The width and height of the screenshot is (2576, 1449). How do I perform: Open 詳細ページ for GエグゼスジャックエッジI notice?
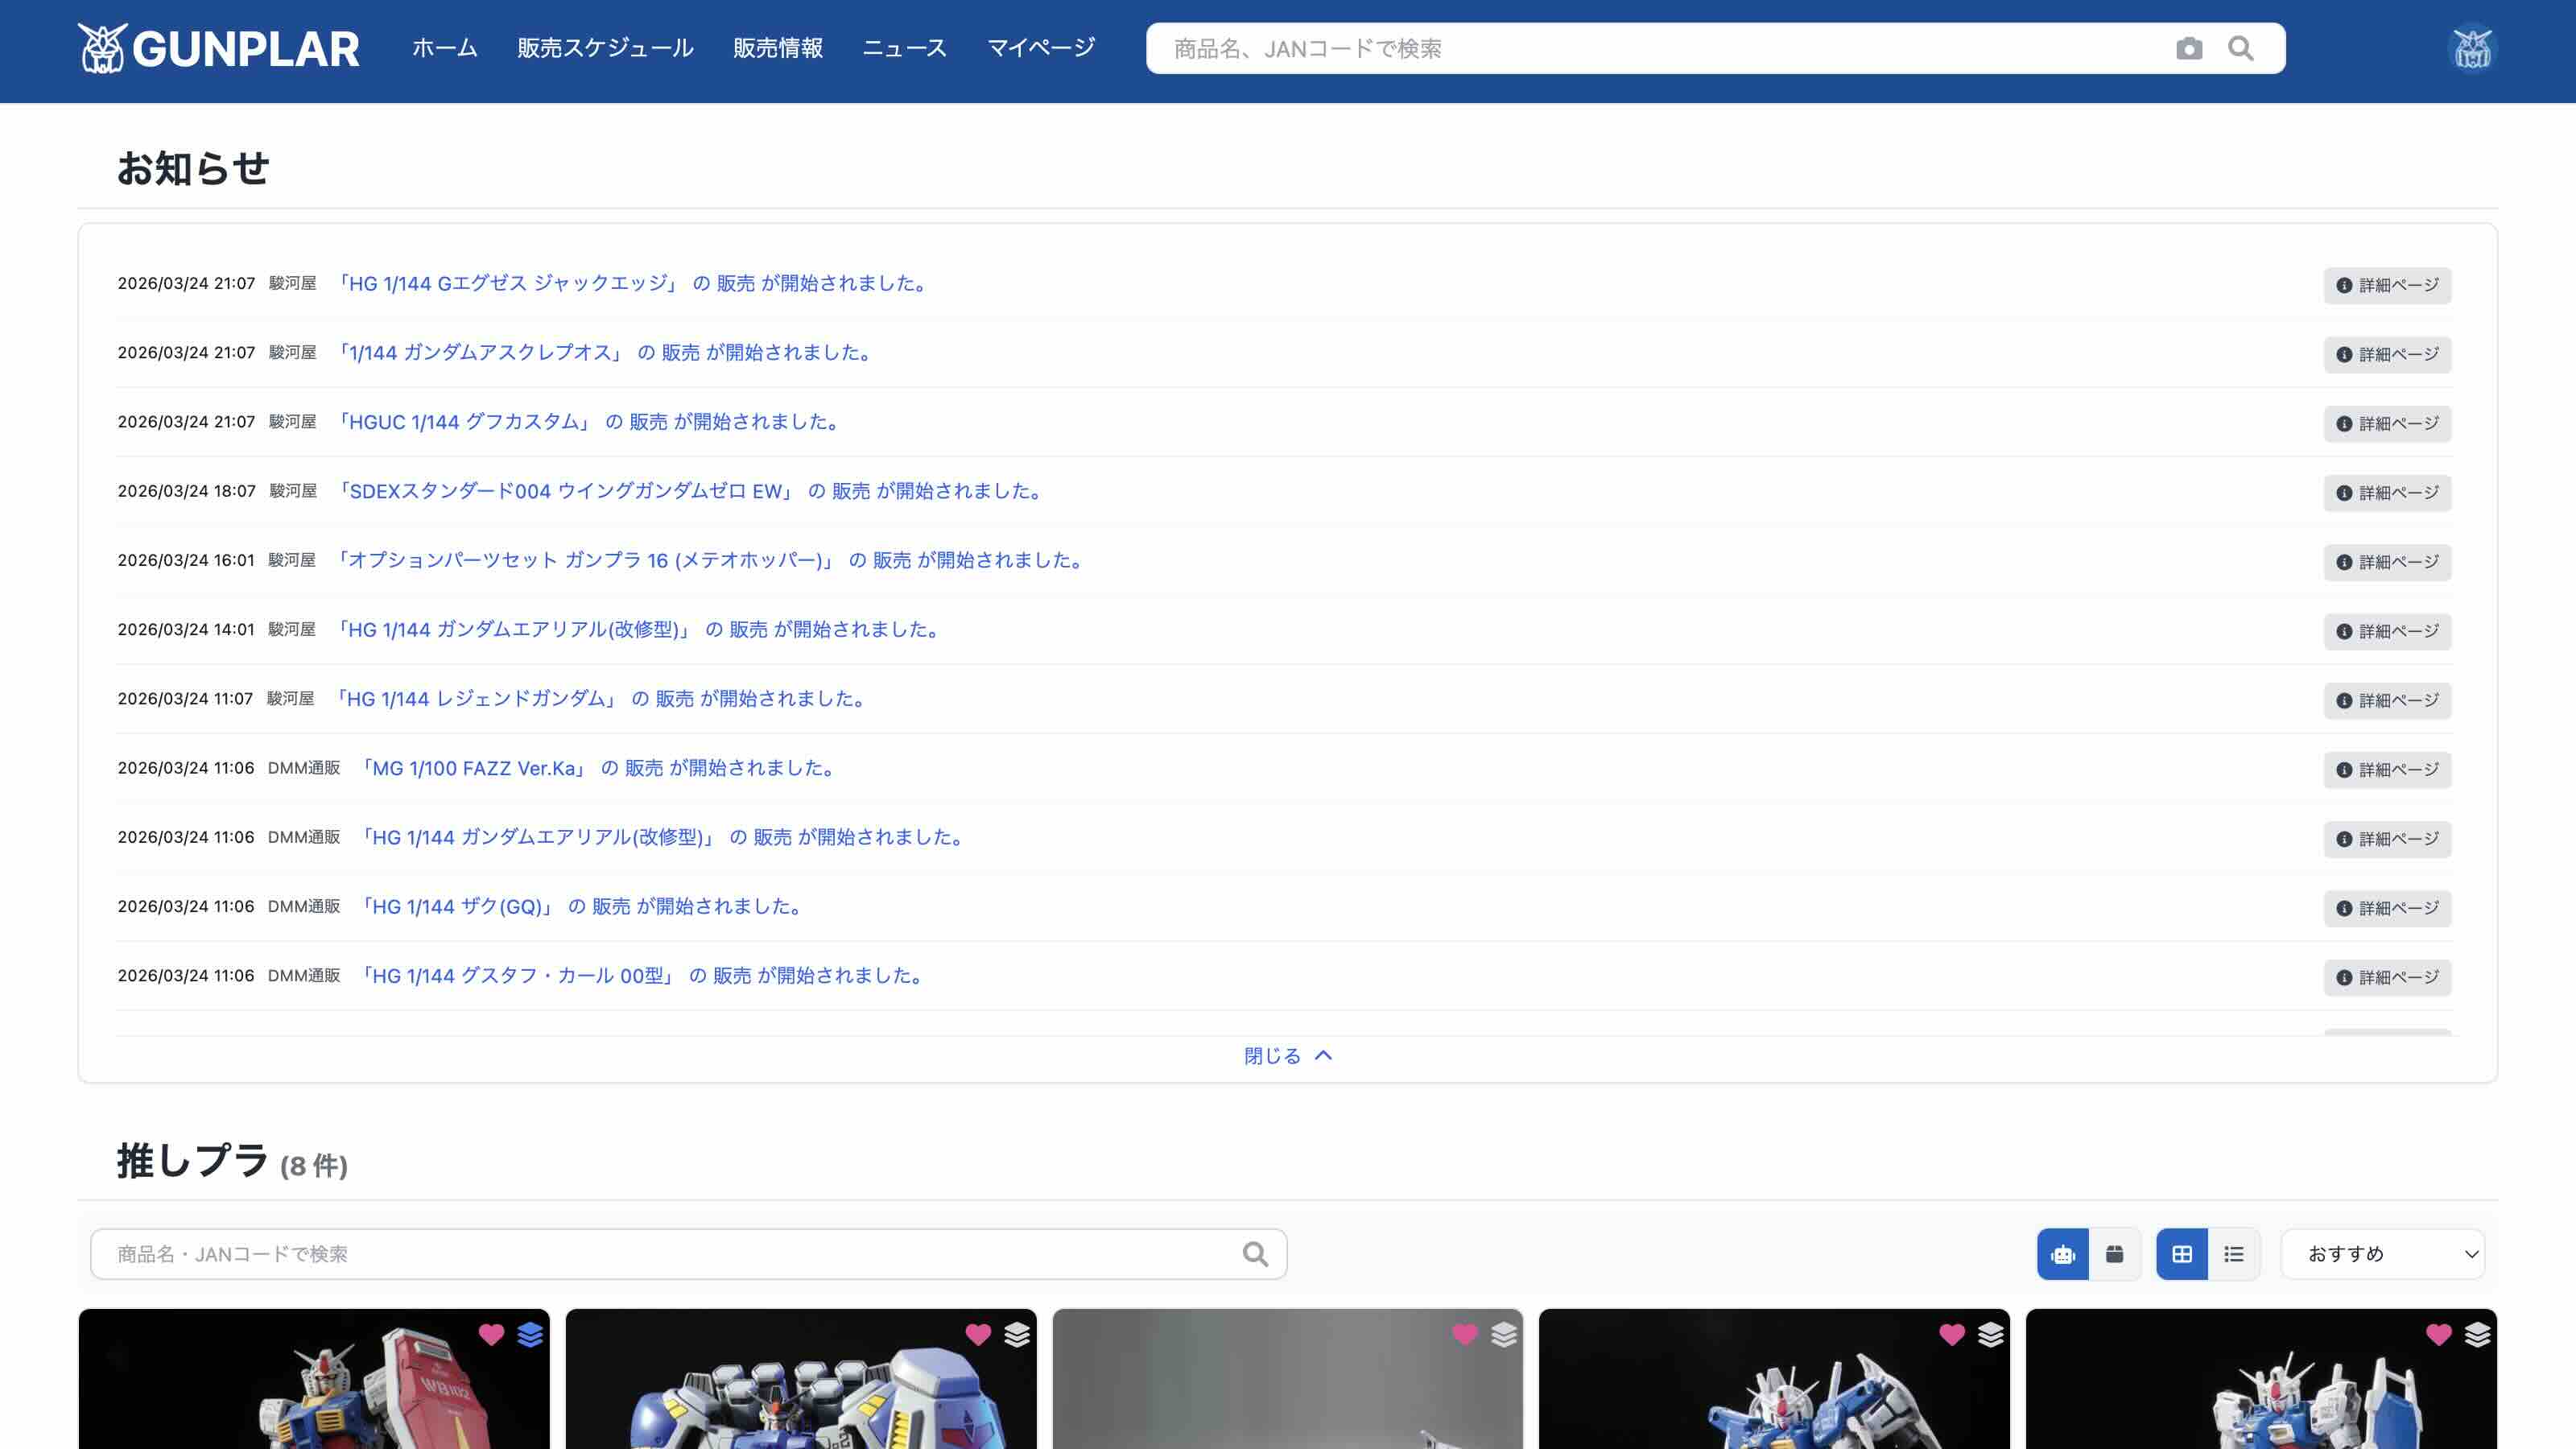click(2387, 285)
